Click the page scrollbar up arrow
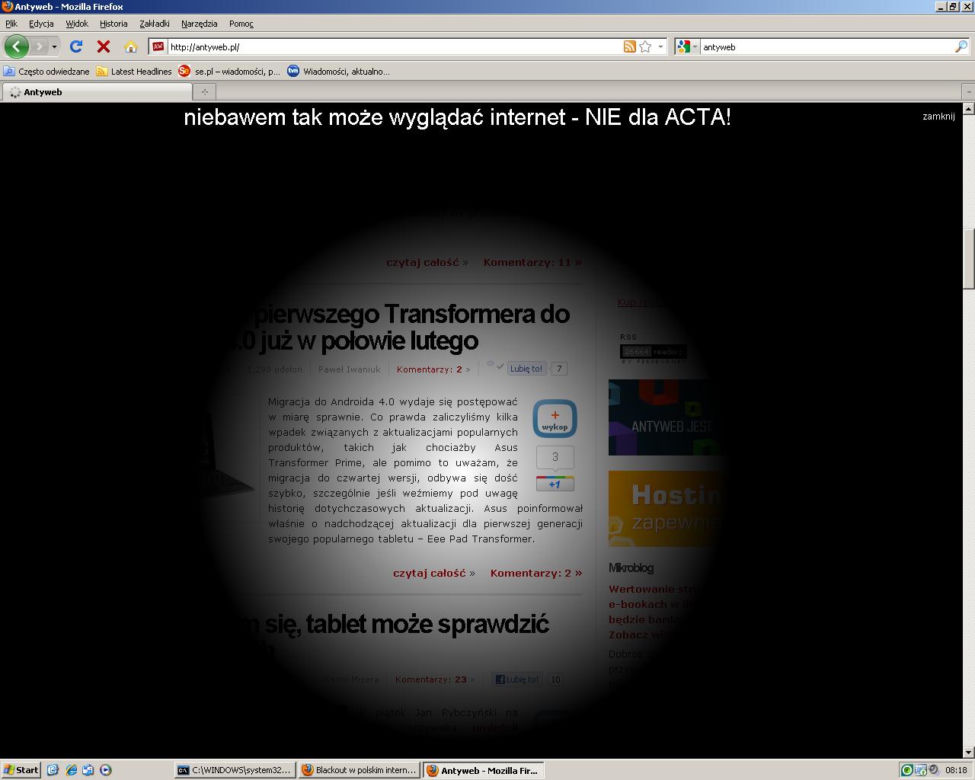 point(969,109)
